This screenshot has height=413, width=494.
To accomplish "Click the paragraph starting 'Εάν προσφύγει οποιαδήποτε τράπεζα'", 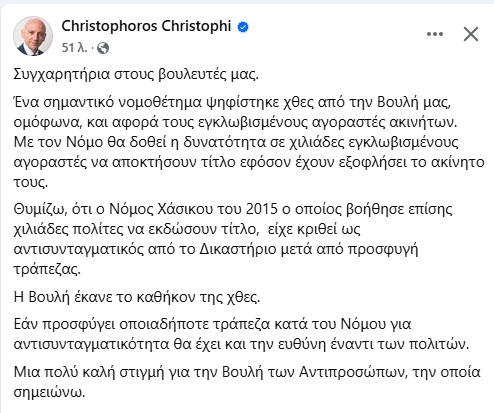I will click(x=241, y=334).
